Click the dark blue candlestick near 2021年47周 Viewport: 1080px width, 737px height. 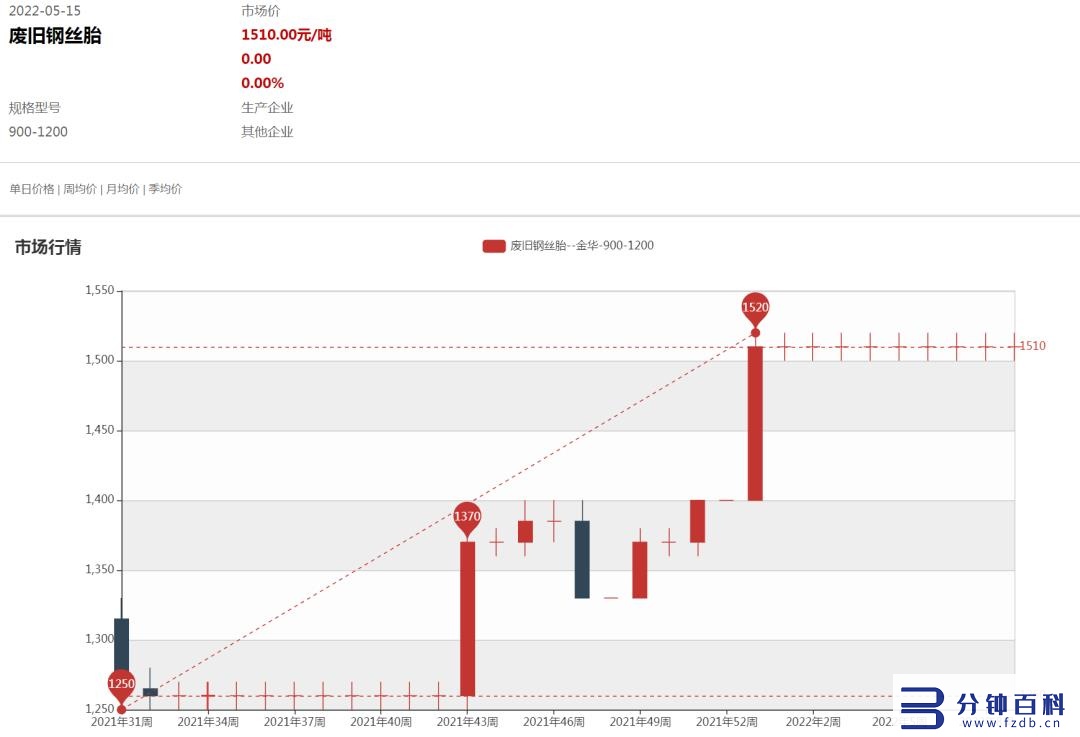tap(582, 559)
